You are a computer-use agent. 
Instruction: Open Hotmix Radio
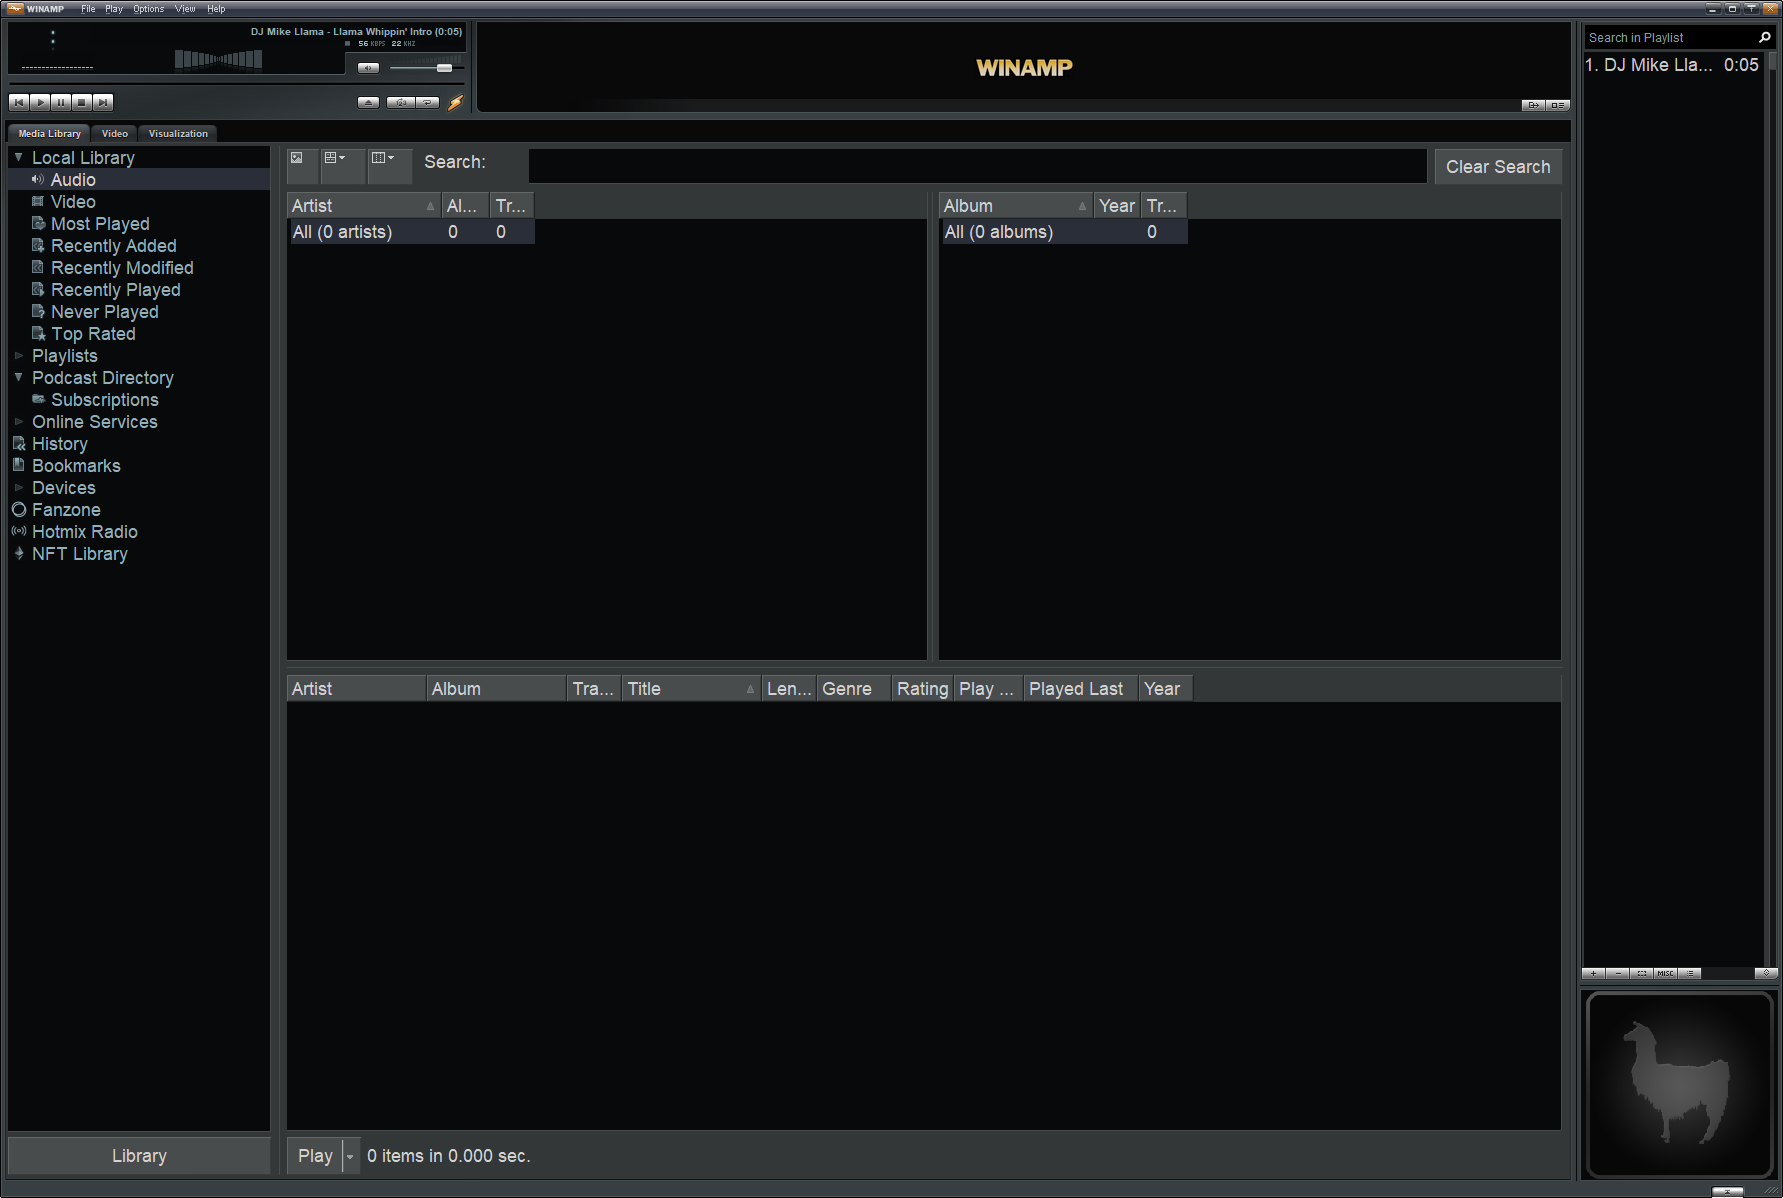tap(84, 532)
